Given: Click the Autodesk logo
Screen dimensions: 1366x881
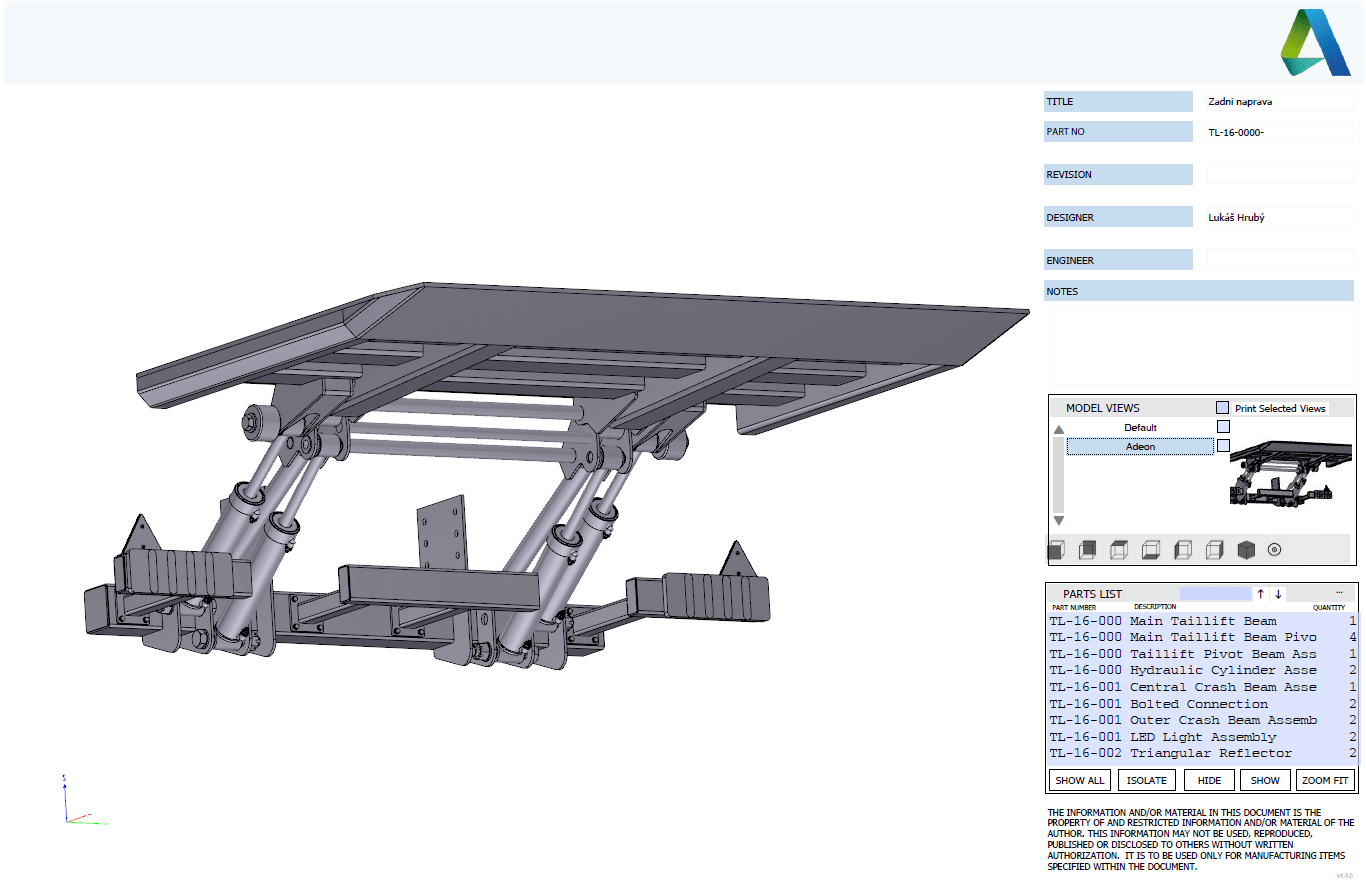Looking at the screenshot, I should click(1316, 42).
